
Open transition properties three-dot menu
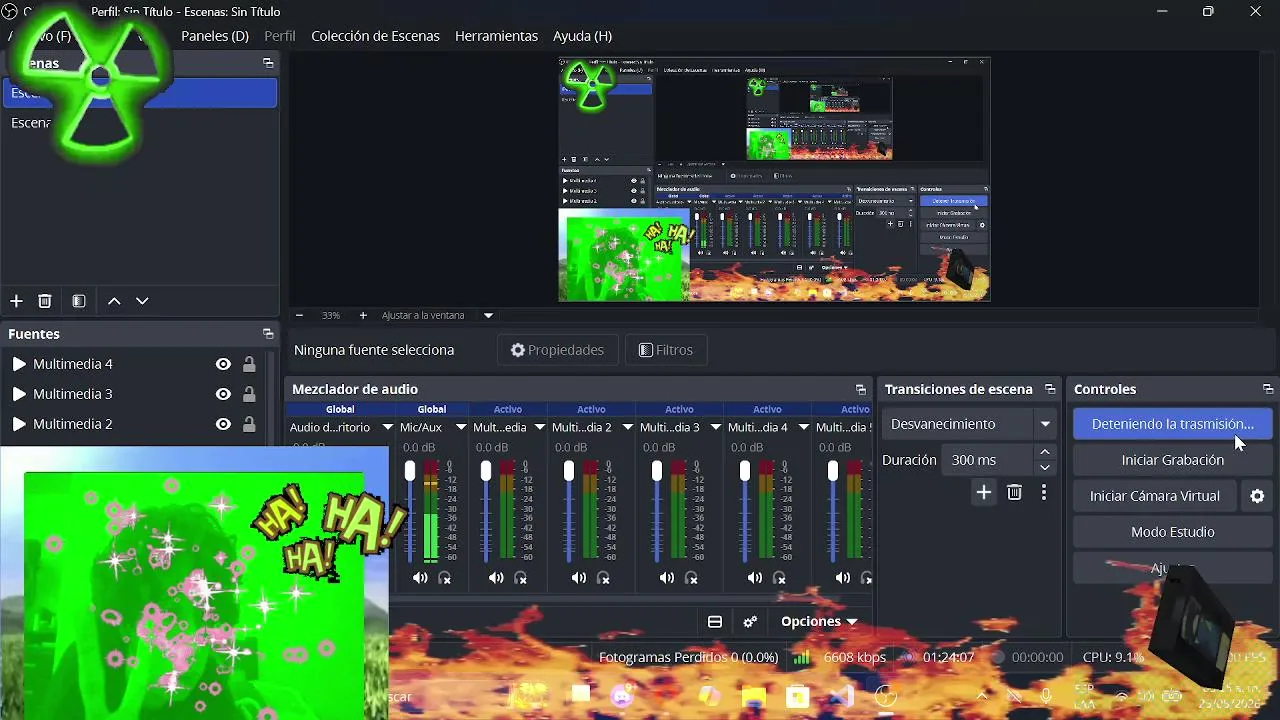[1044, 492]
